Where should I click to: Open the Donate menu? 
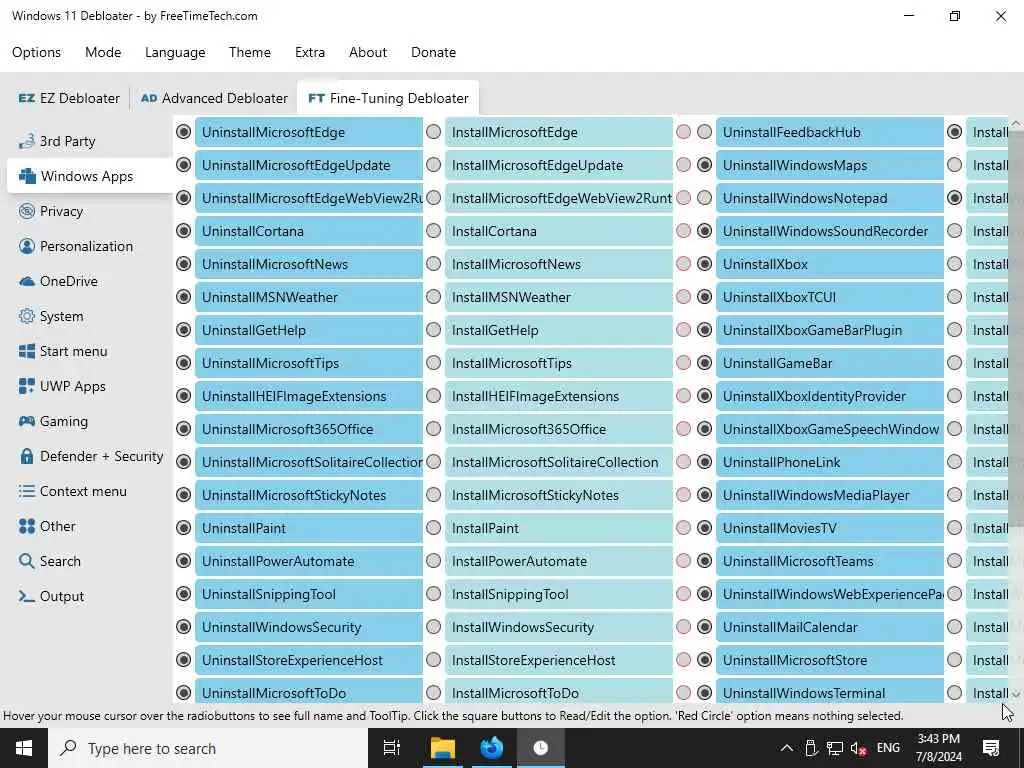[434, 52]
